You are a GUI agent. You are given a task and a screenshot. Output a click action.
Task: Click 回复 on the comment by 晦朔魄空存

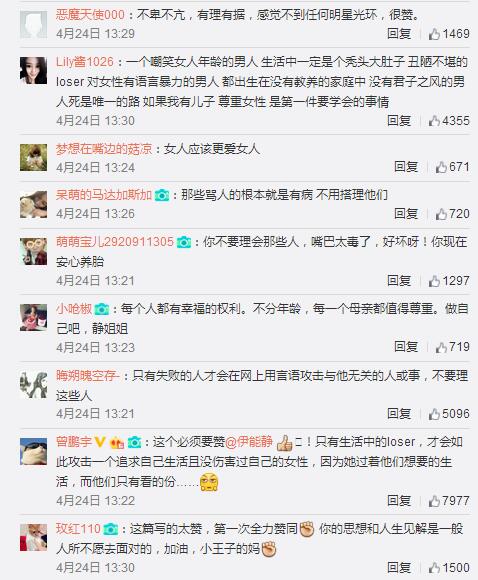(x=399, y=414)
